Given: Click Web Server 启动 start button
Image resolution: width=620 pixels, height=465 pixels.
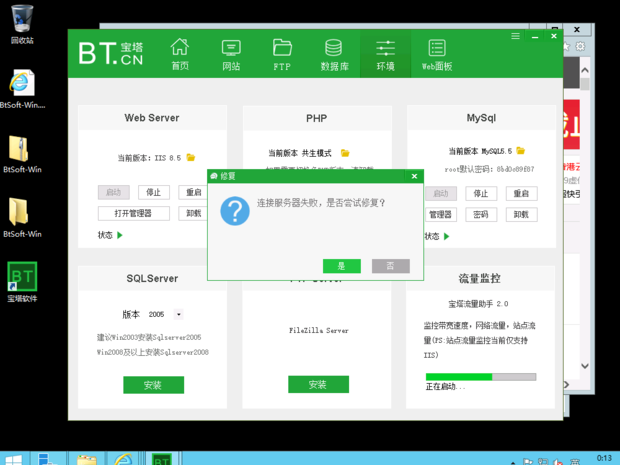Looking at the screenshot, I should 113,192.
